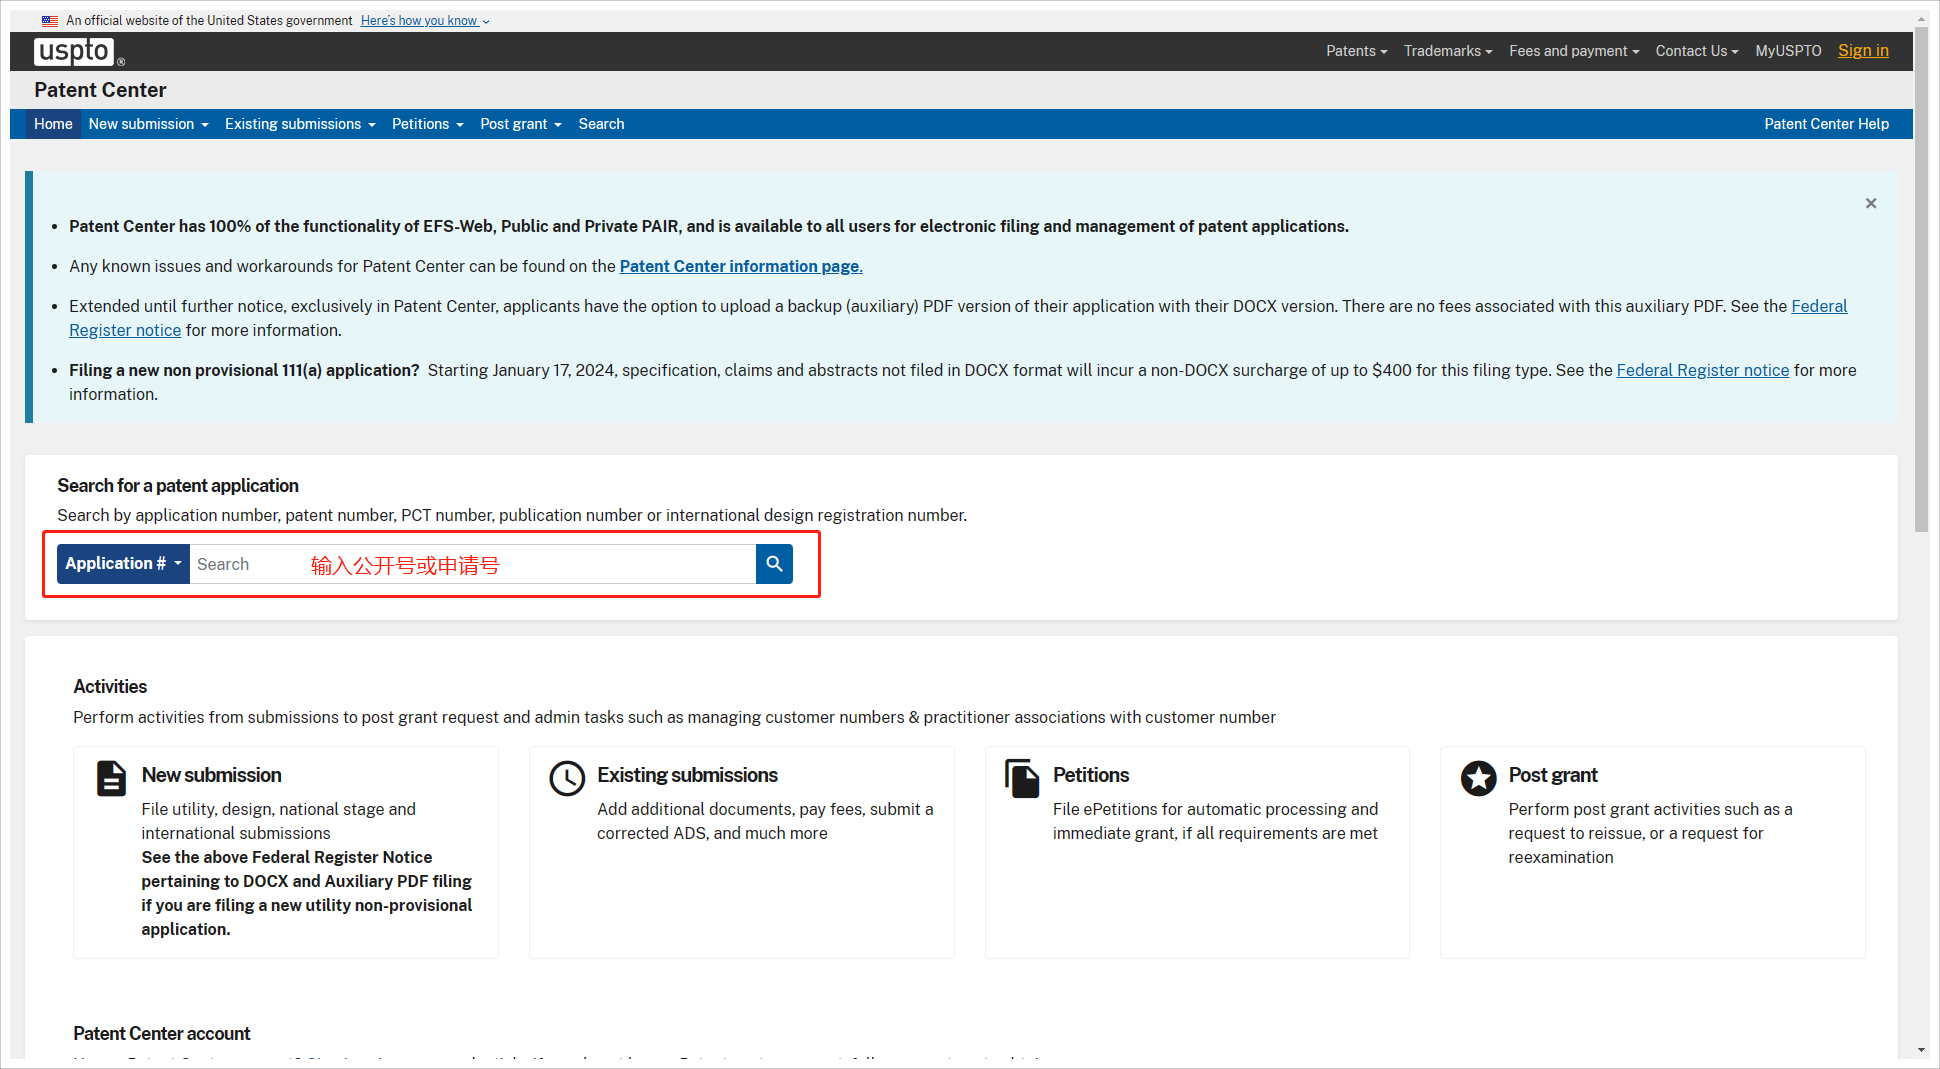
Task: Click the Petitions documents icon
Action: coord(1022,778)
